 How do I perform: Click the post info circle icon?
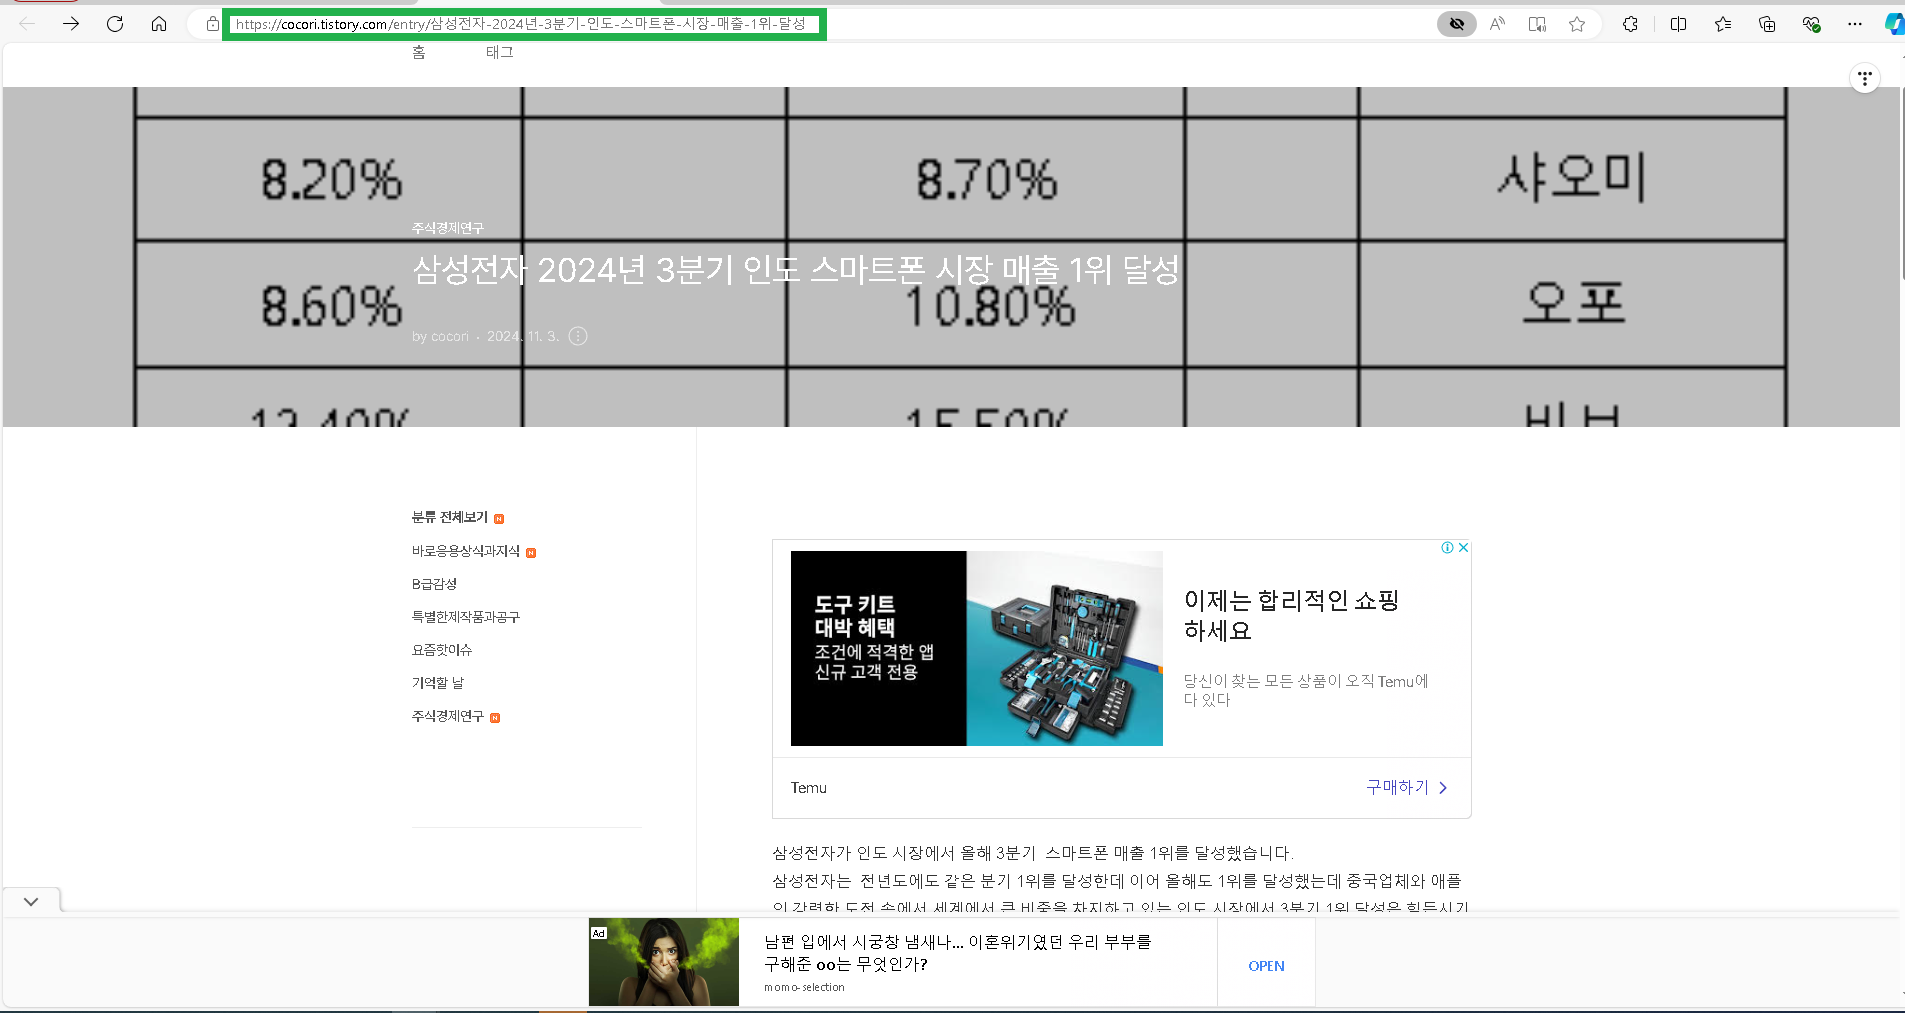click(578, 336)
